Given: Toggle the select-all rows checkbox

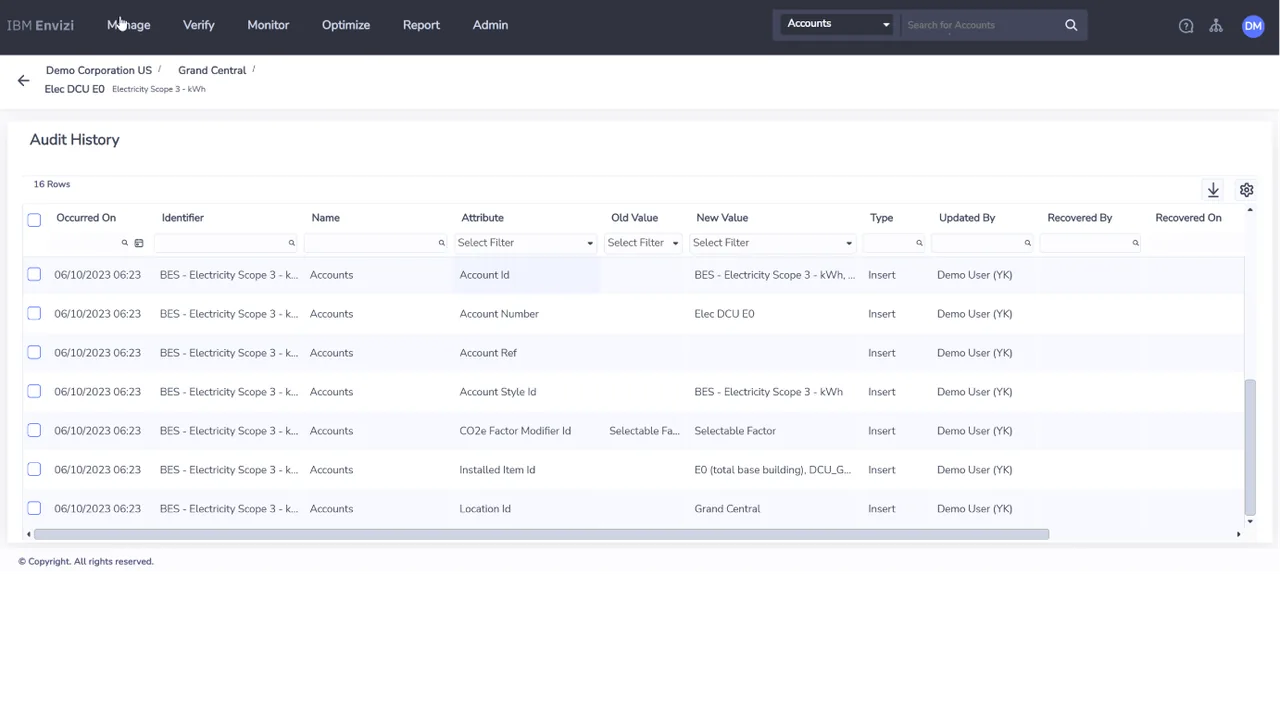Looking at the screenshot, I should tap(34, 219).
